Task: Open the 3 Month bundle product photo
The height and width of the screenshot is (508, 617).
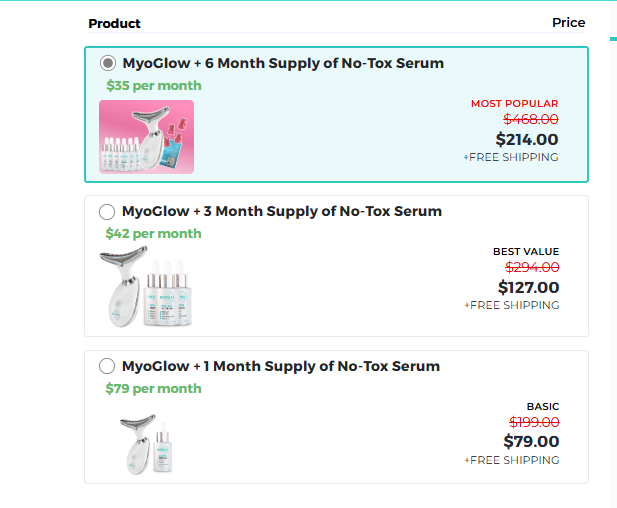Action: click(148, 288)
